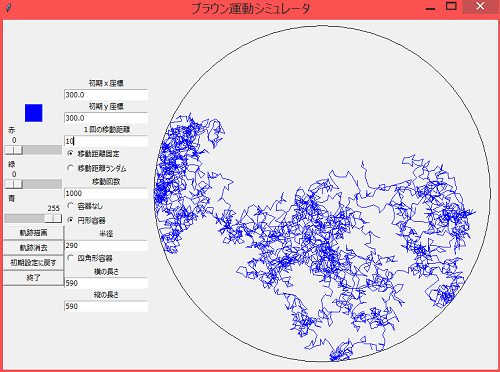500x372 pixels.
Task: Select the 移動距離ランダム radio button
Action: pyautogui.click(x=70, y=168)
